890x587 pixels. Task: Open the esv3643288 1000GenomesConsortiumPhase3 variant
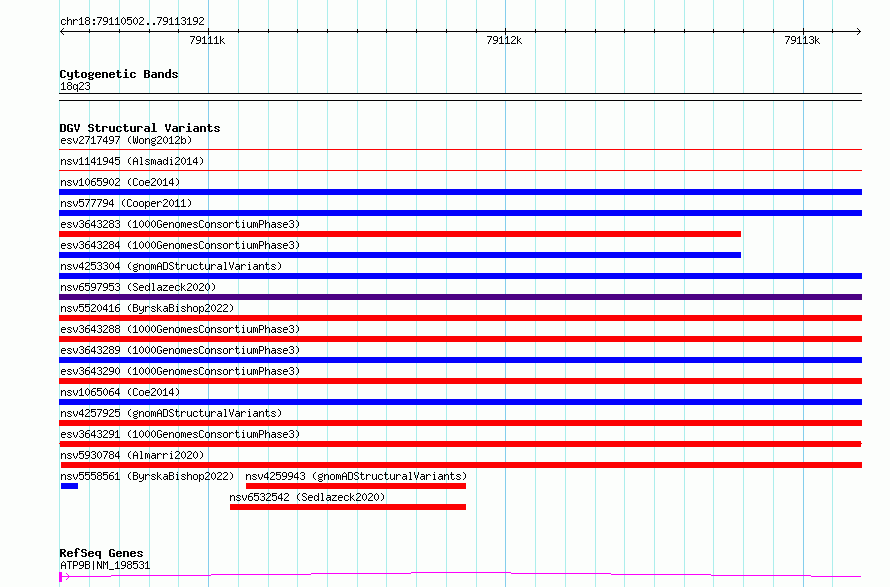(180, 329)
